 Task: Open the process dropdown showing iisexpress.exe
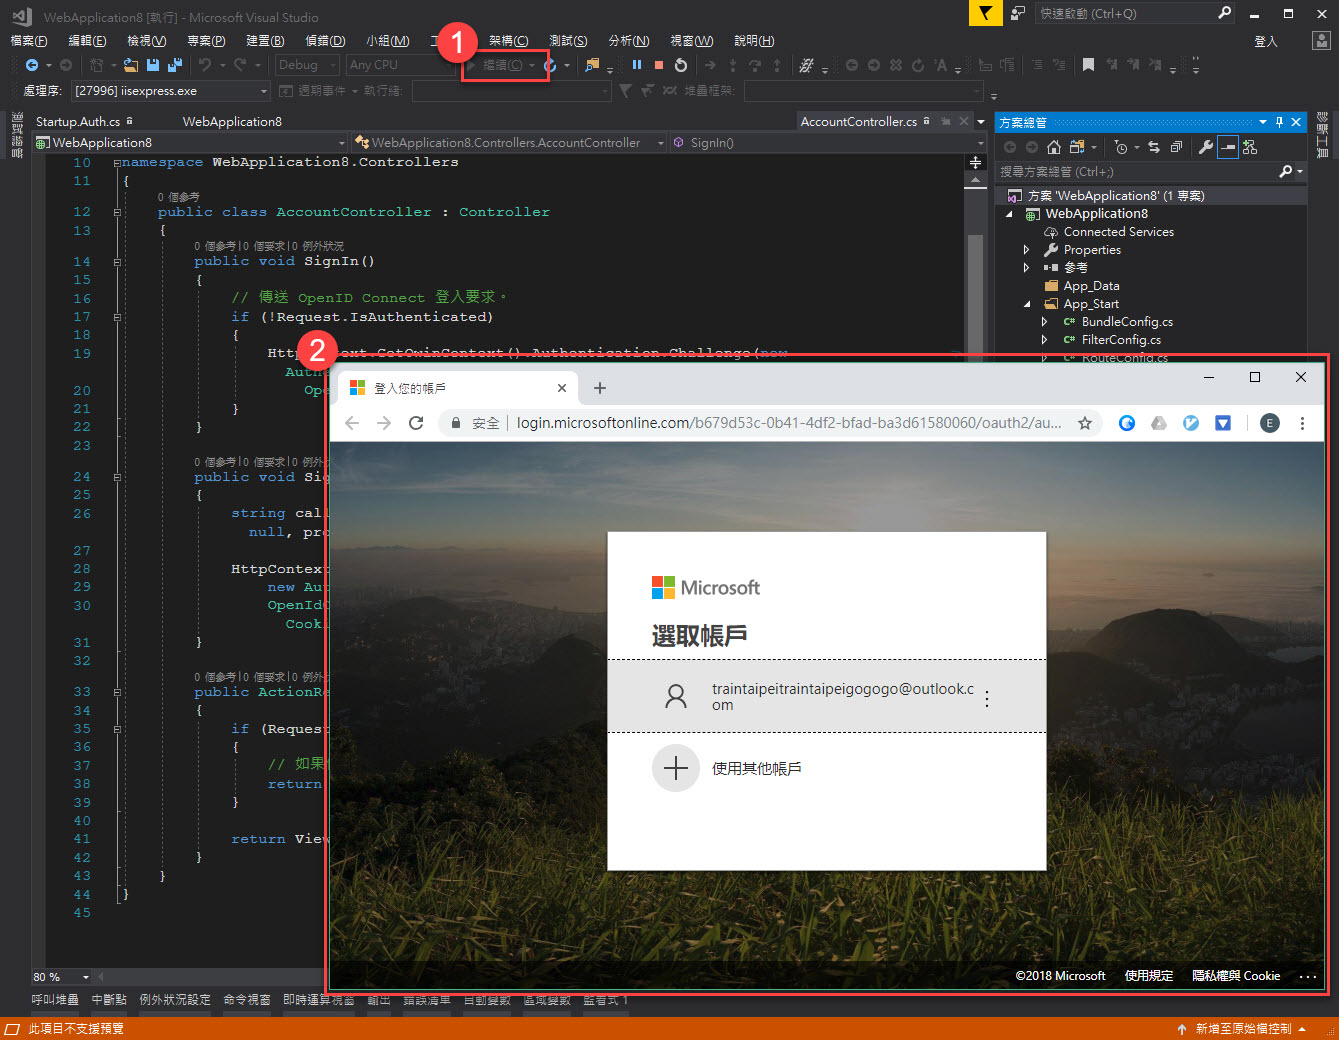coord(170,91)
